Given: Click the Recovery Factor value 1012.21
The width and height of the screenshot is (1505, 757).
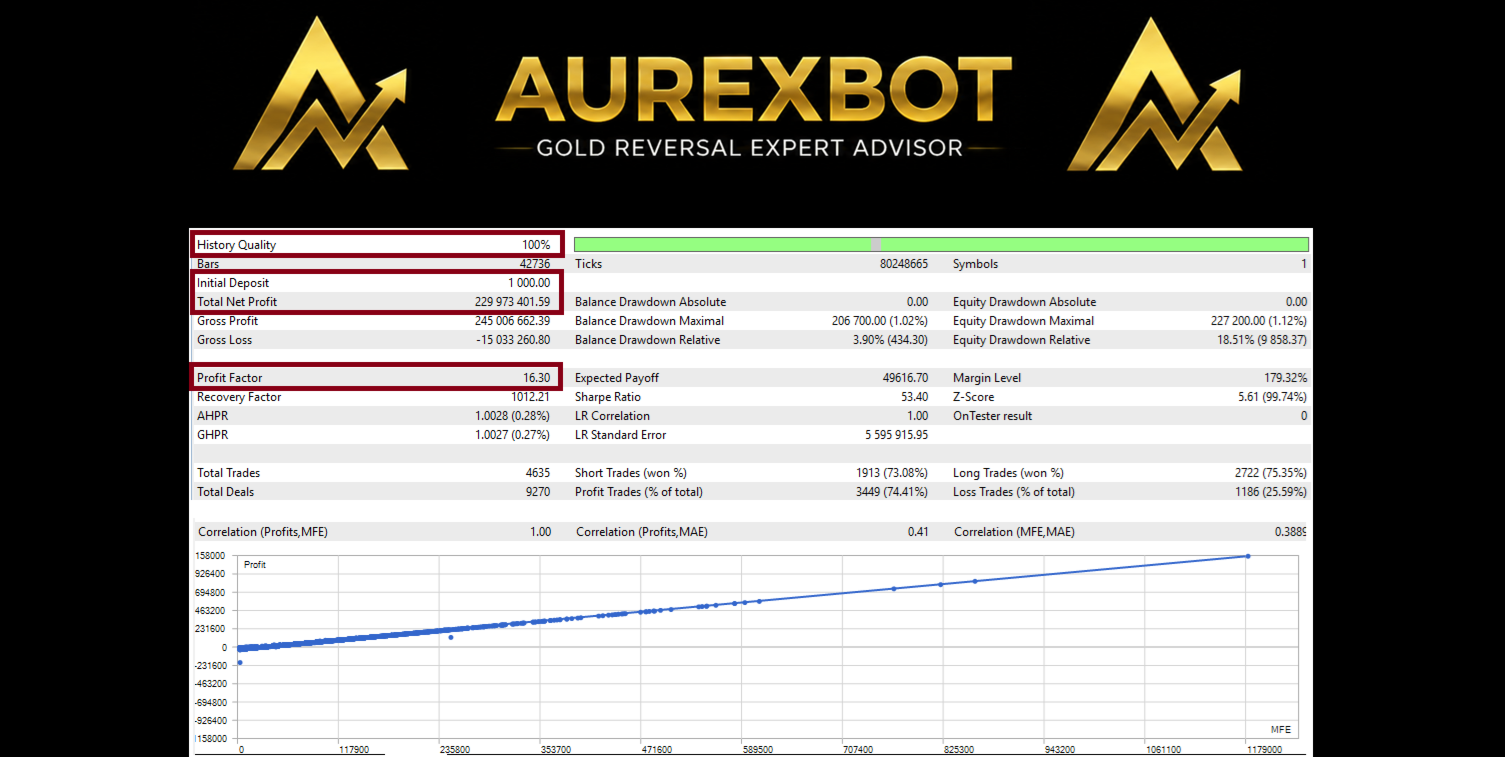Looking at the screenshot, I should click(x=531, y=397).
